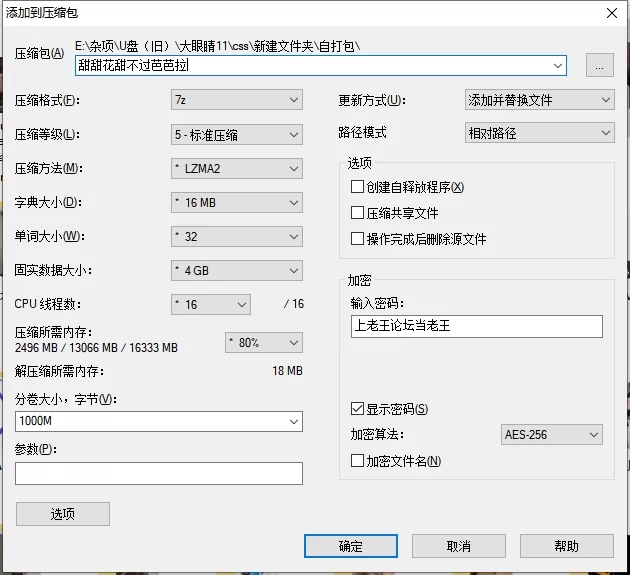Click the 确定 button

(351, 546)
